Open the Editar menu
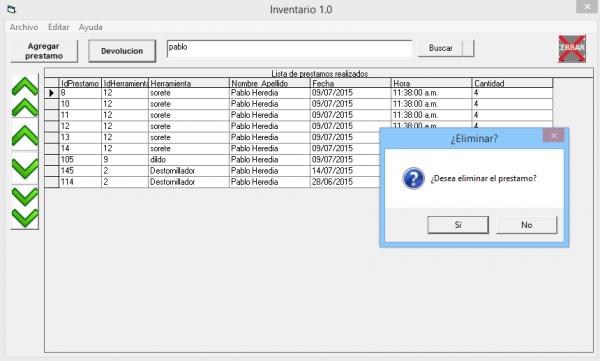Screen dimensions: 600x361 click(x=59, y=27)
